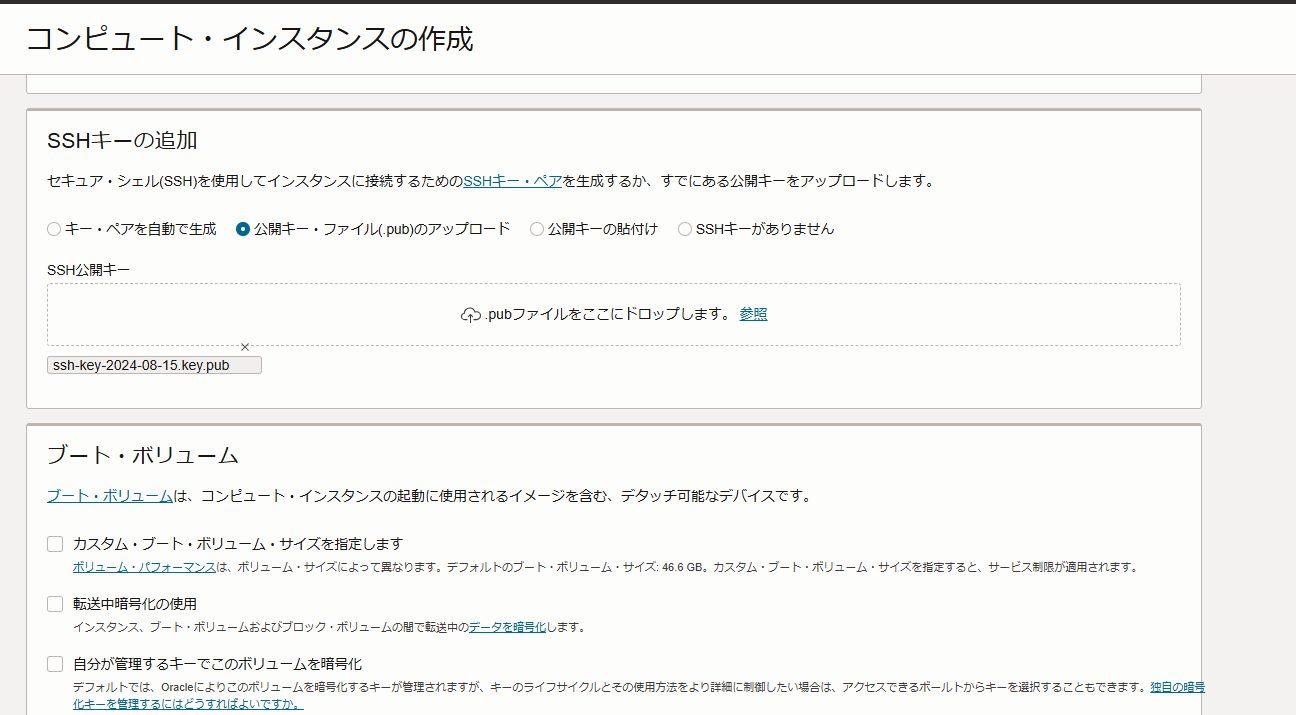Select the ssh-key-2024-08-15.key.pub file chip
This screenshot has width=1296, height=715.
(153, 364)
